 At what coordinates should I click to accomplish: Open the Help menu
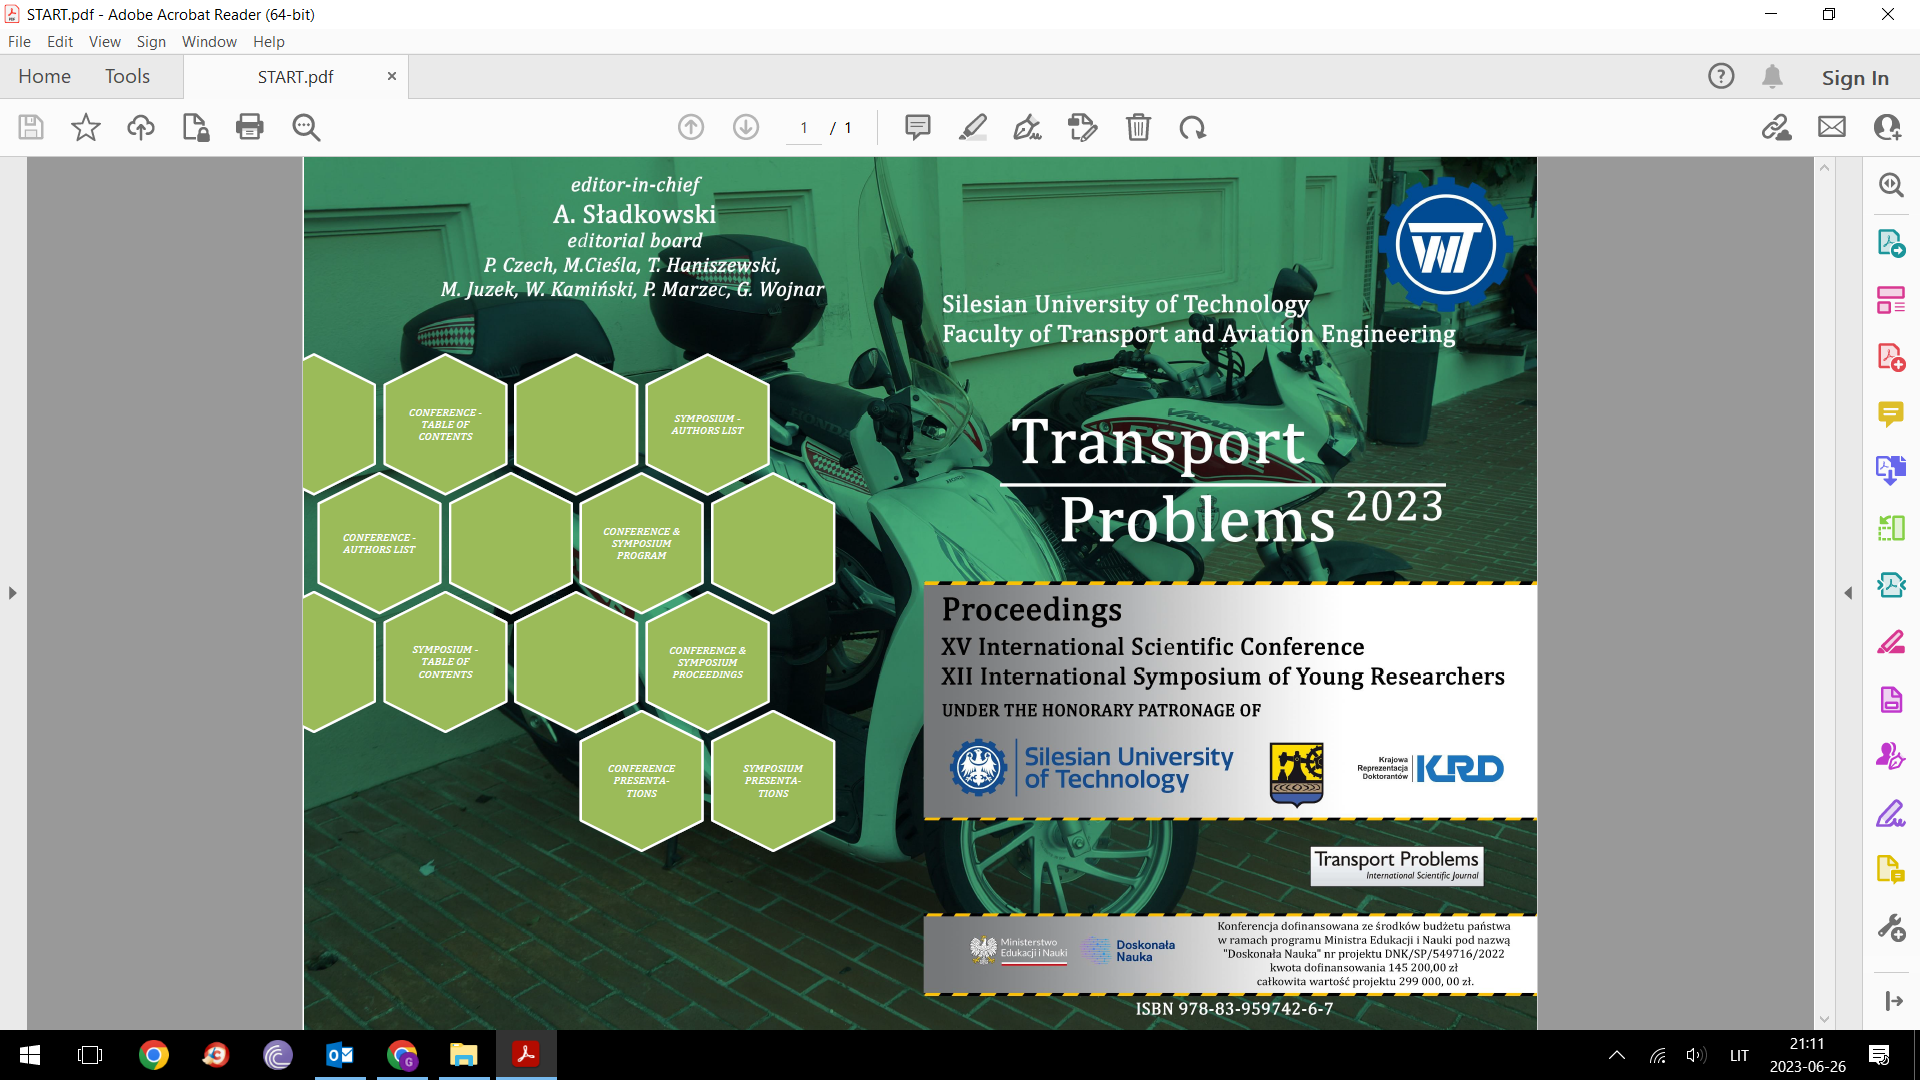(x=269, y=41)
